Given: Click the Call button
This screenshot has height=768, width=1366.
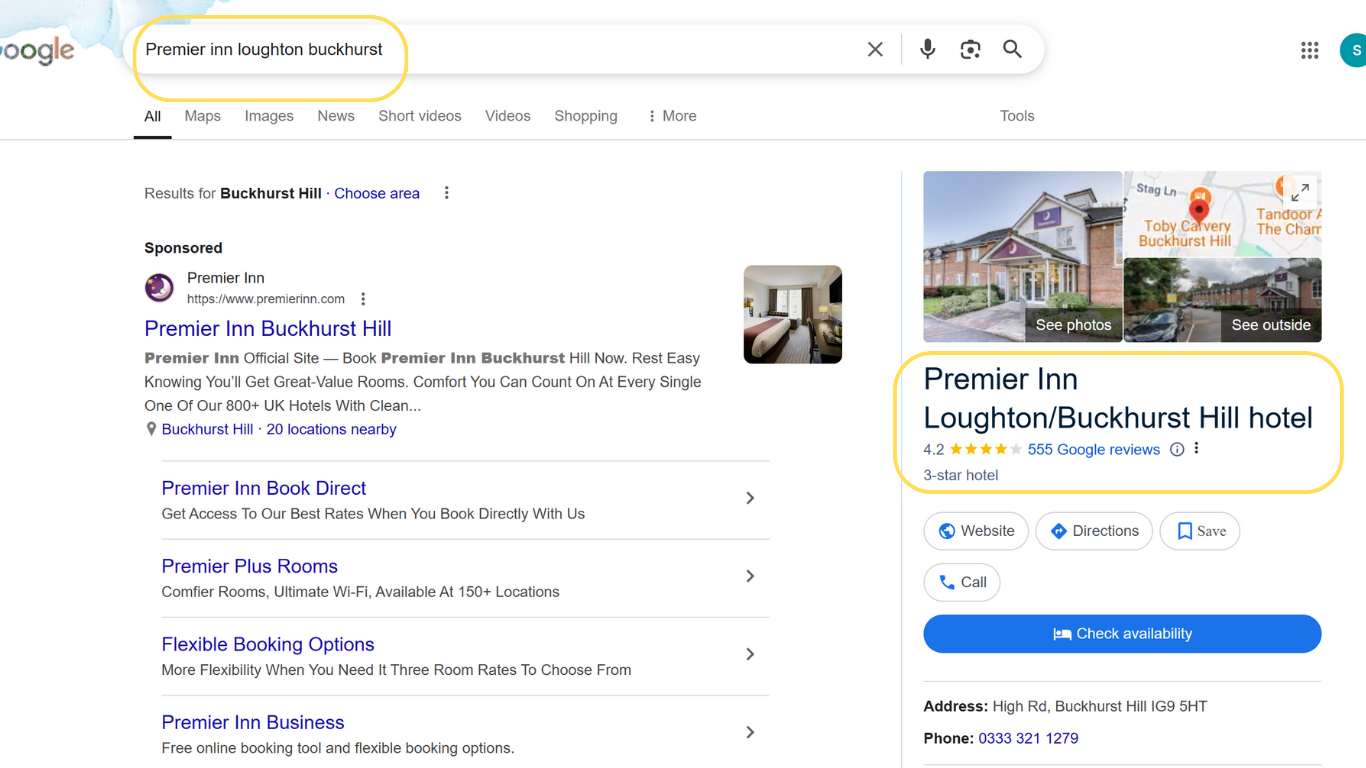Looking at the screenshot, I should pos(962,582).
